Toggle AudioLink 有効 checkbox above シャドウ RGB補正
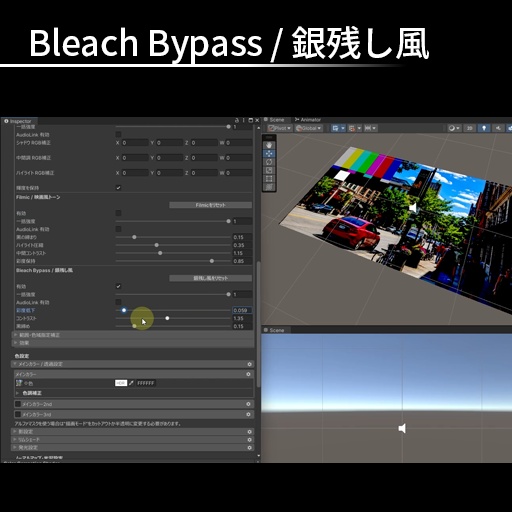The height and width of the screenshot is (512, 512). 118,135
